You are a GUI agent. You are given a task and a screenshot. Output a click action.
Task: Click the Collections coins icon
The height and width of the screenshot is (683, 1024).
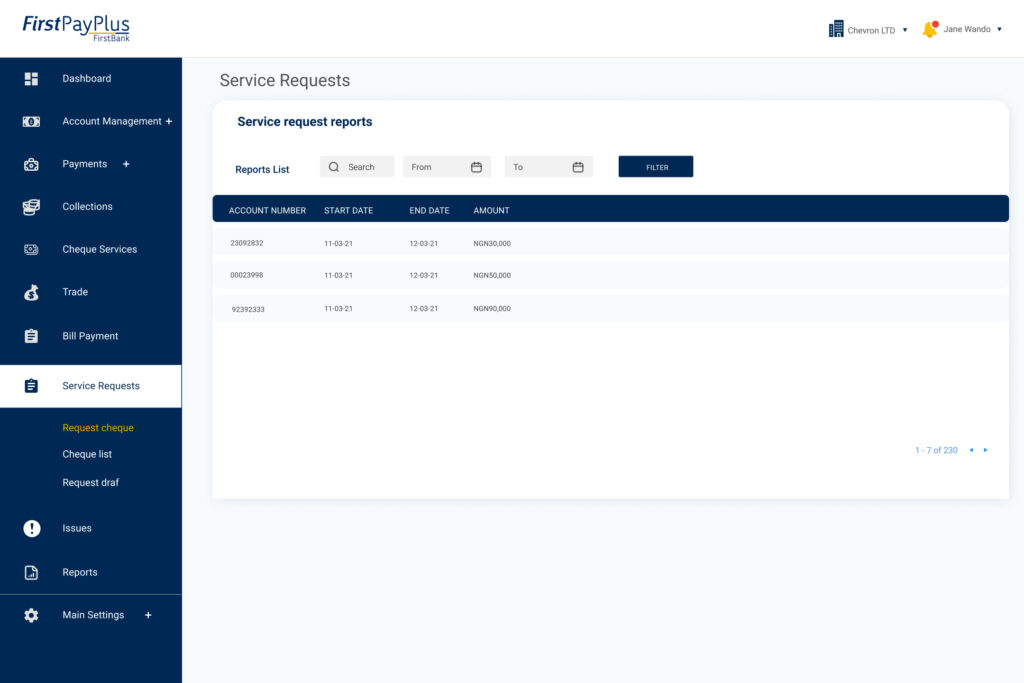point(31,207)
